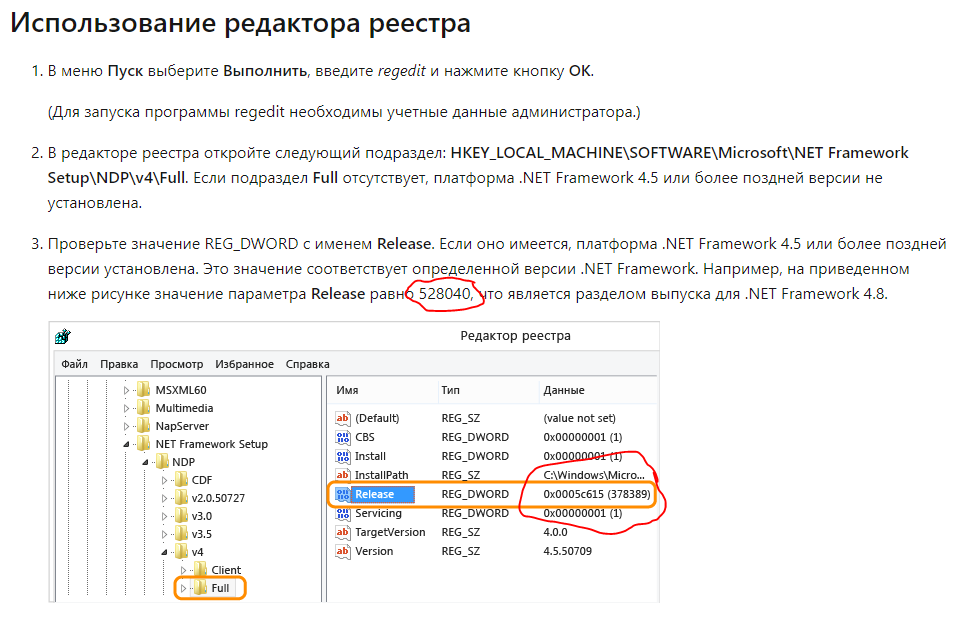Collapse the NDP key
The height and width of the screenshot is (630, 970).
click(x=145, y=462)
